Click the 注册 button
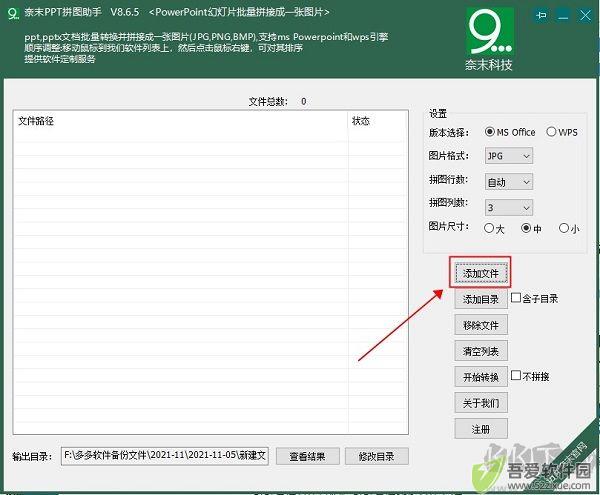This screenshot has height=495, width=600. click(x=481, y=429)
